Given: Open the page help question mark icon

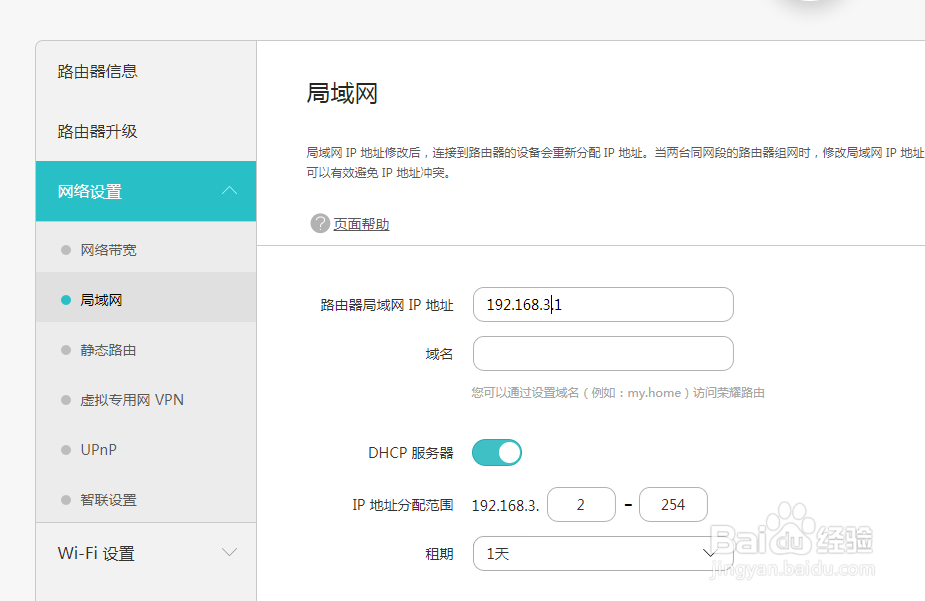Looking at the screenshot, I should pos(319,223).
